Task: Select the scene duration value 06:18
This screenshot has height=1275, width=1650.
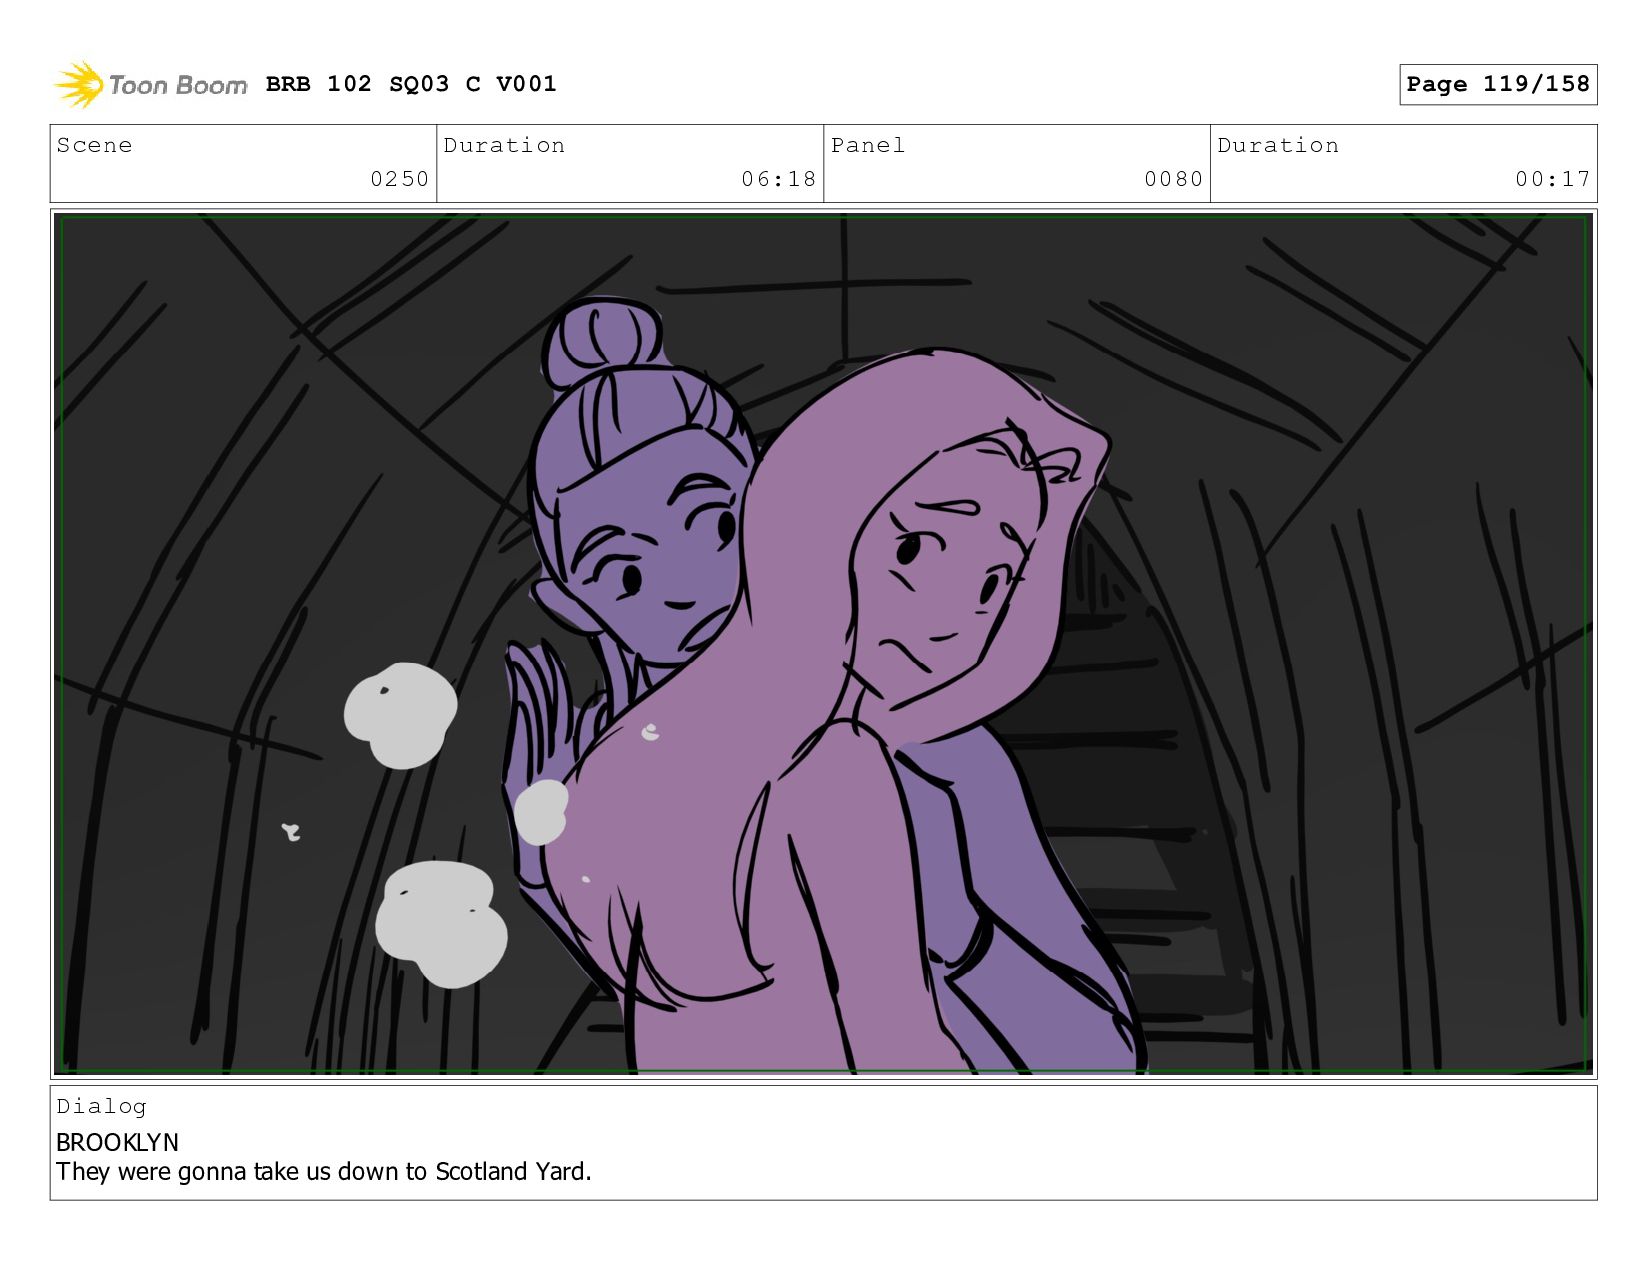Action: [778, 179]
